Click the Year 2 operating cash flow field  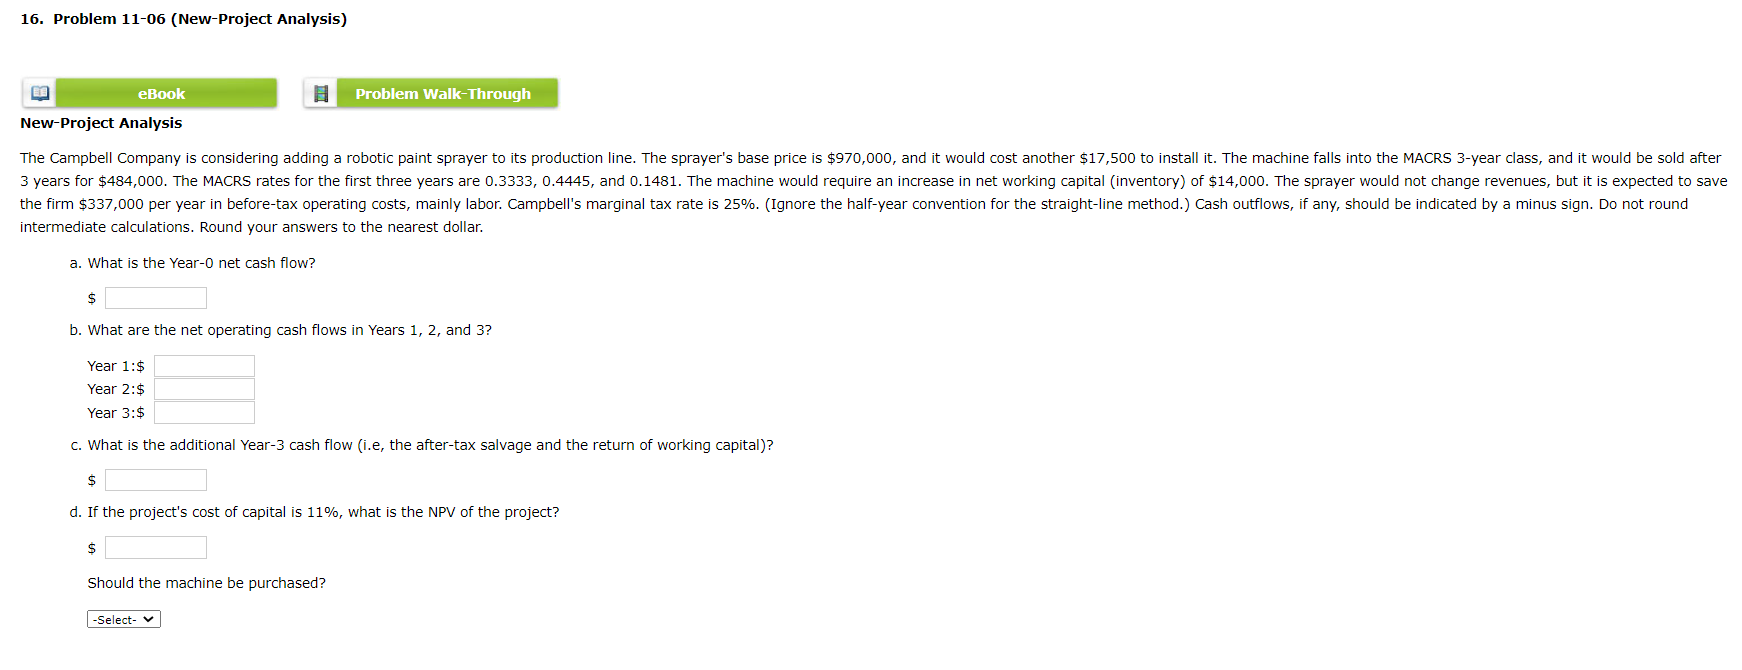click(x=204, y=389)
